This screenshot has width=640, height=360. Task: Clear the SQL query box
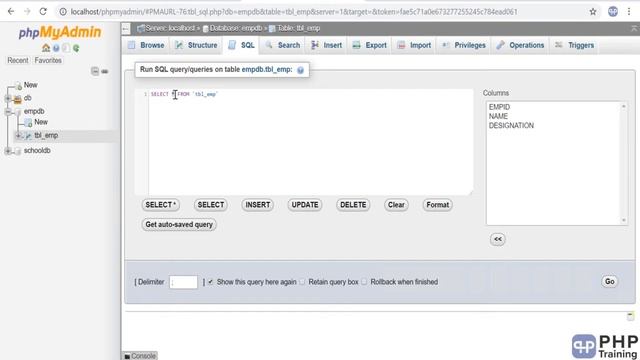(396, 205)
